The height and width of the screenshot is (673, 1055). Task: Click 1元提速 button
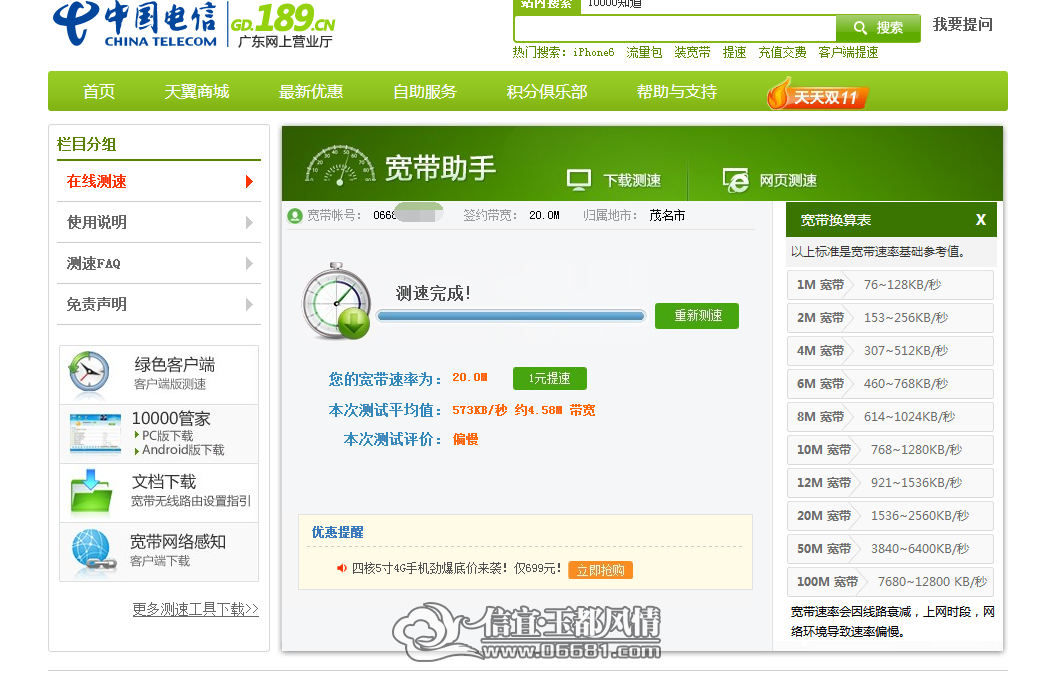[550, 378]
